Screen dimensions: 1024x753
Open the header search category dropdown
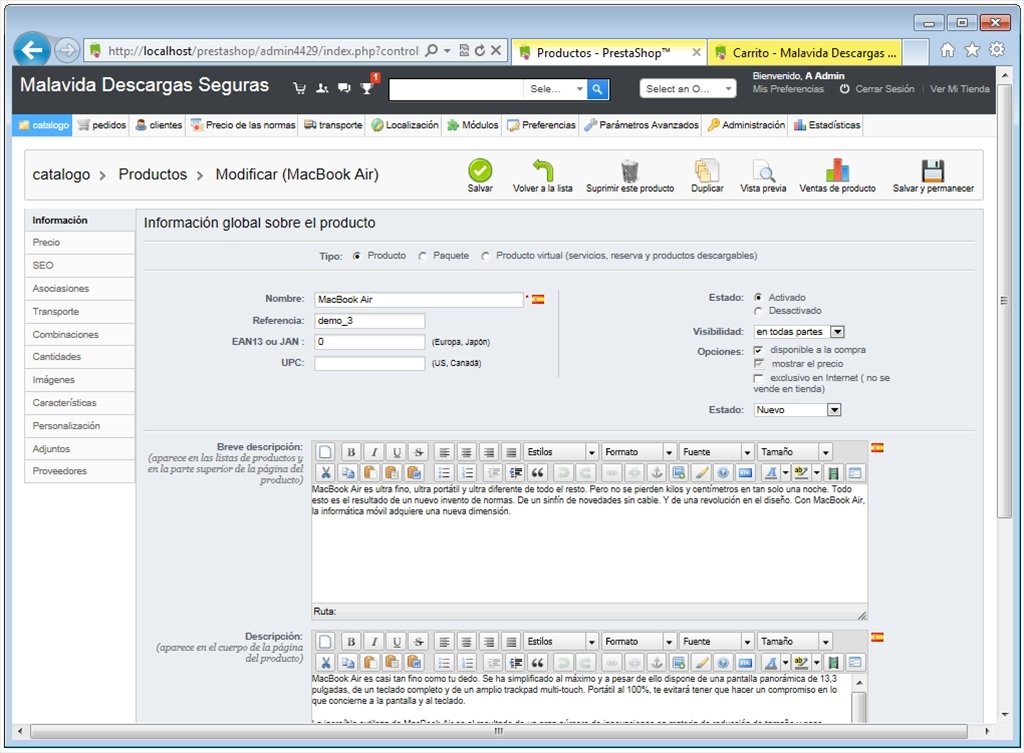click(x=554, y=89)
